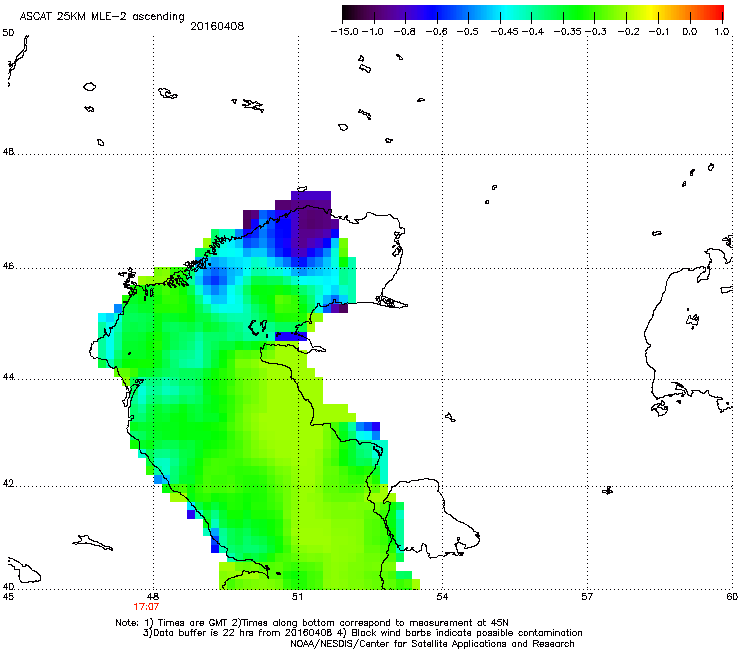Select the date label "20160408" under the title
This screenshot has width=740, height=650.
[x=217, y=26]
